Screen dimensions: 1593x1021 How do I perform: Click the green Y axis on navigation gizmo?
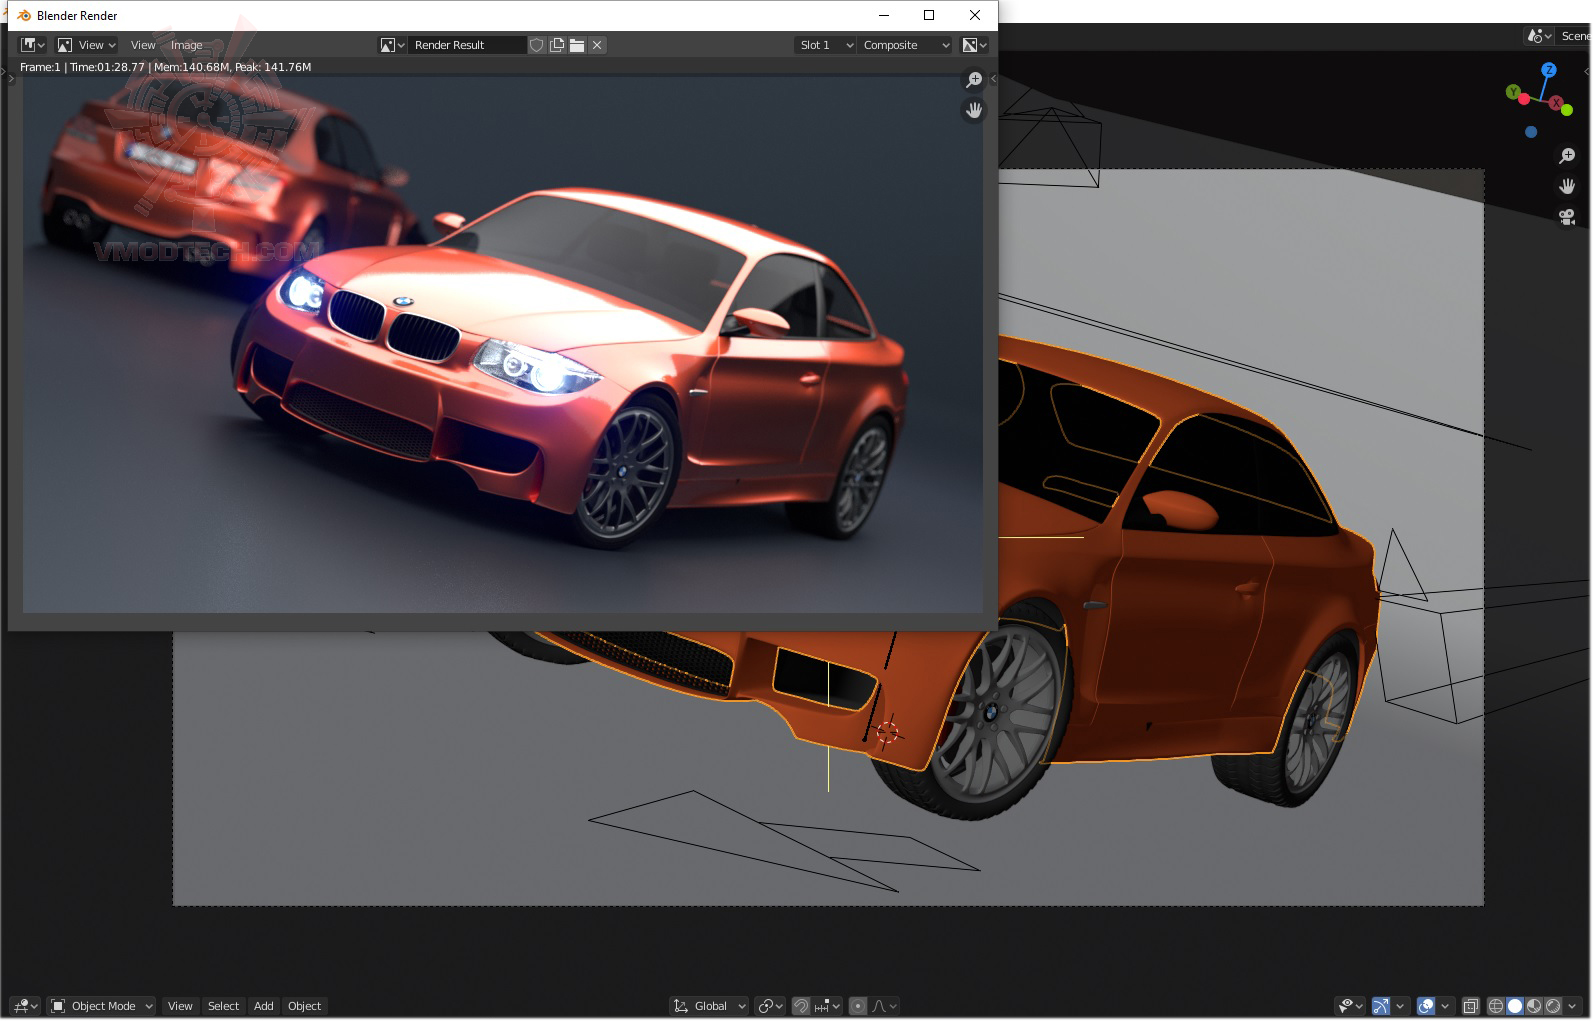coord(1513,92)
